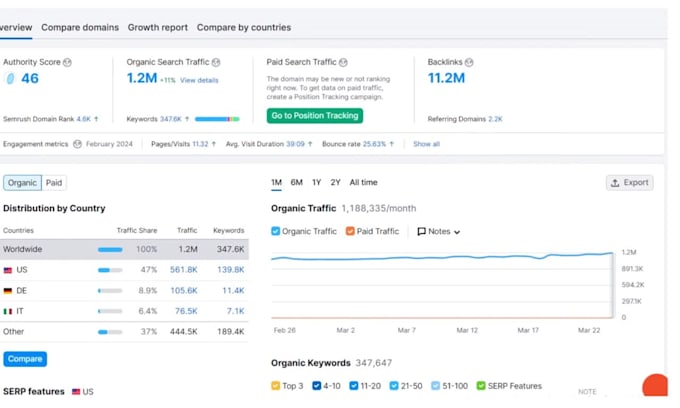Click Backlinks info icon
The height and width of the screenshot is (408, 680).
pos(469,62)
